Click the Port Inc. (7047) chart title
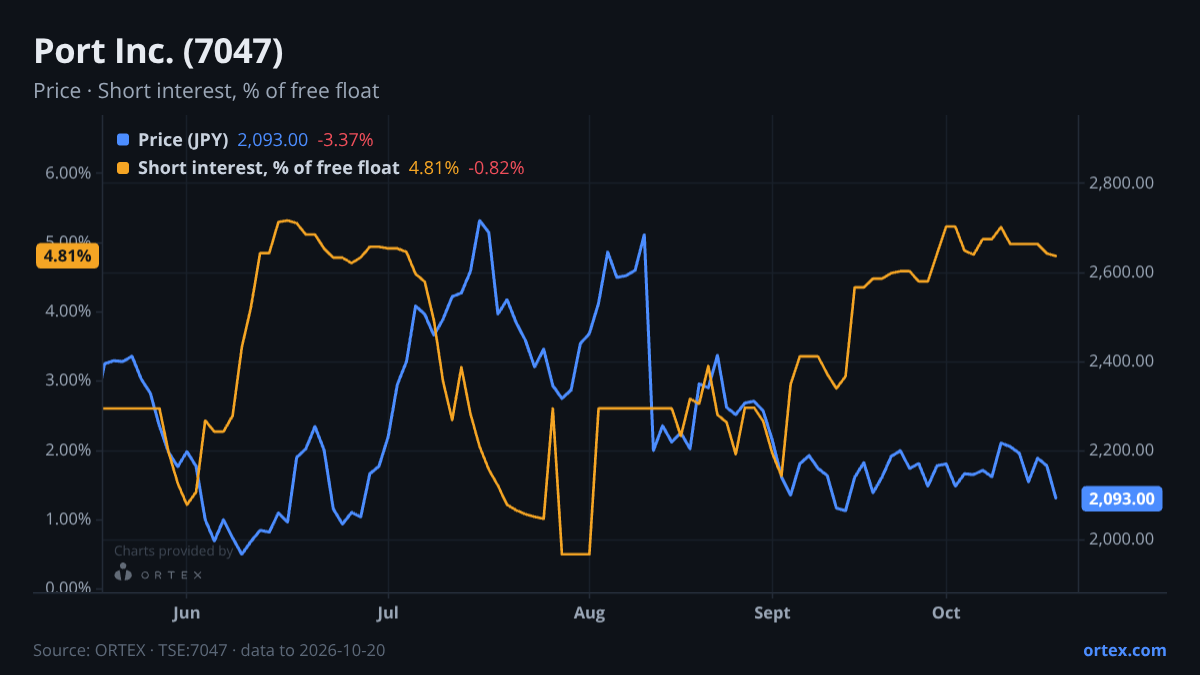 click(158, 51)
